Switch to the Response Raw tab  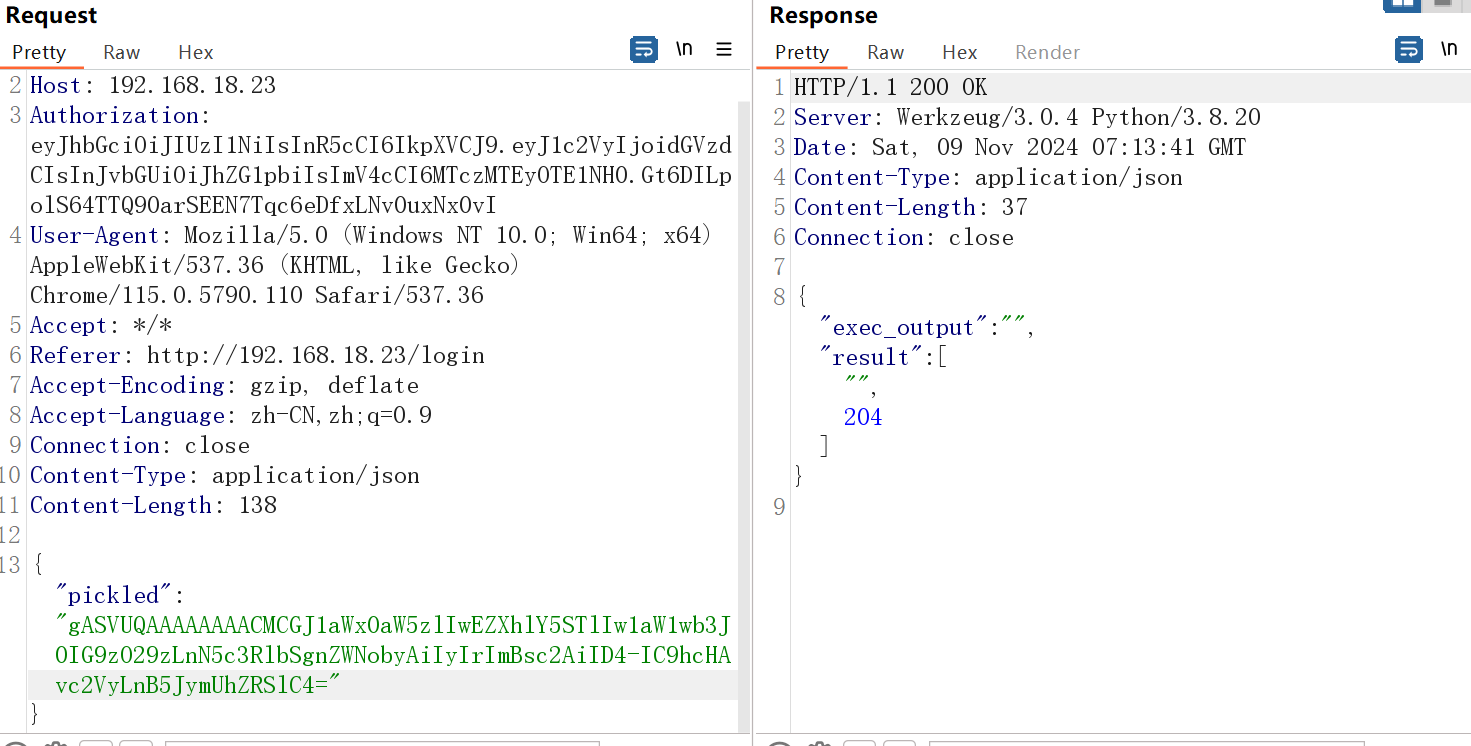pyautogui.click(x=885, y=52)
